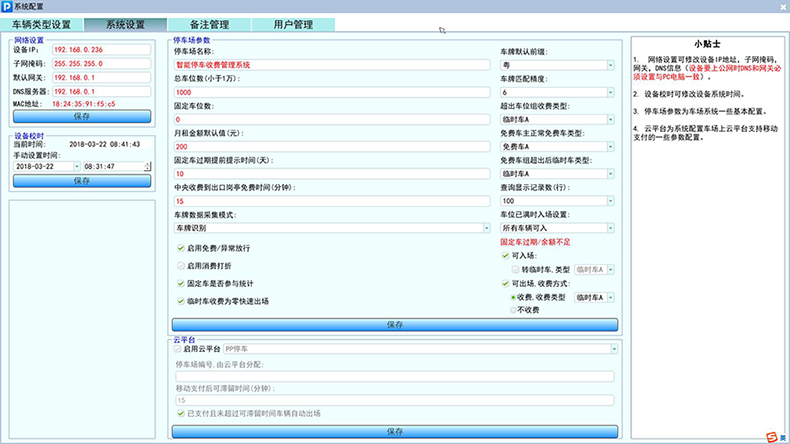Expand the 车牌默认前缀 dropdown
The image size is (790, 444).
(x=609, y=65)
